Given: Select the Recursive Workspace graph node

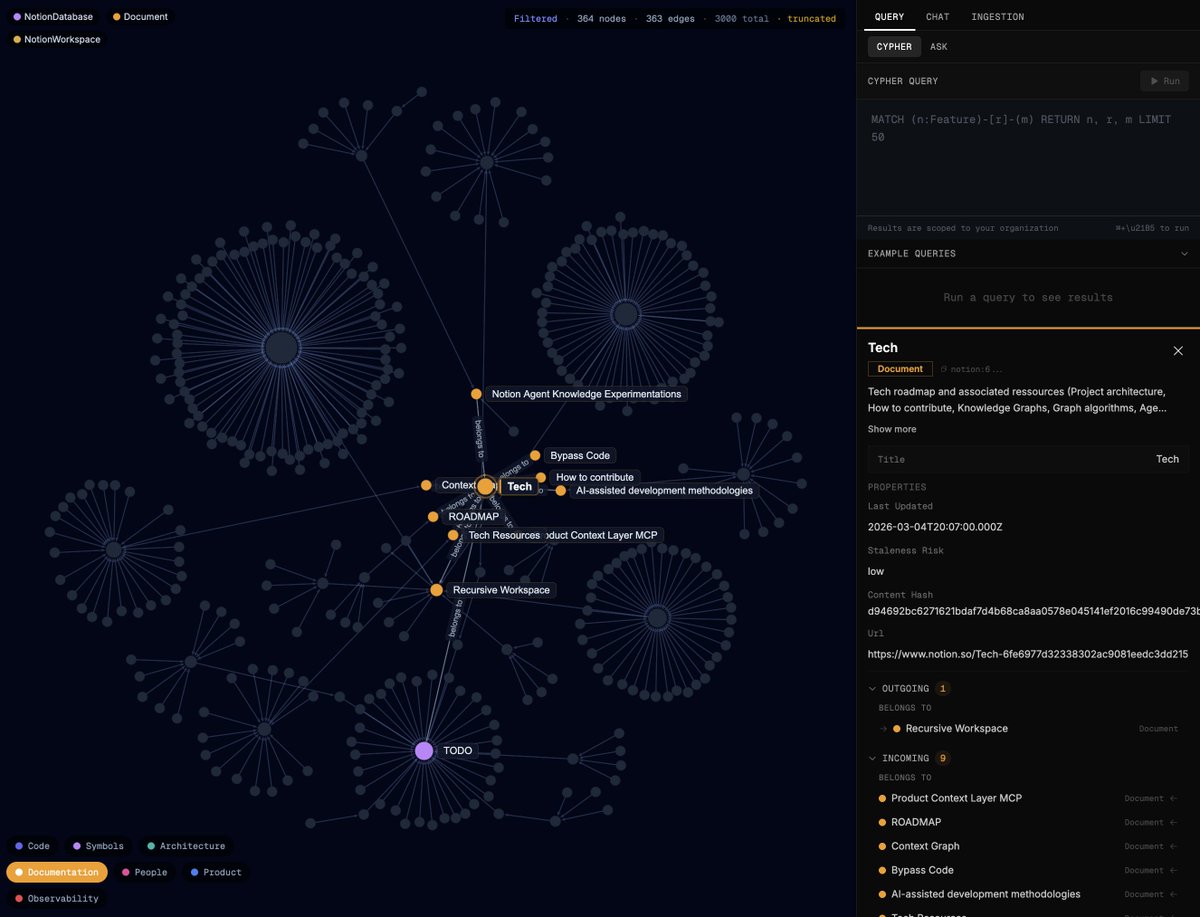Looking at the screenshot, I should [437, 590].
